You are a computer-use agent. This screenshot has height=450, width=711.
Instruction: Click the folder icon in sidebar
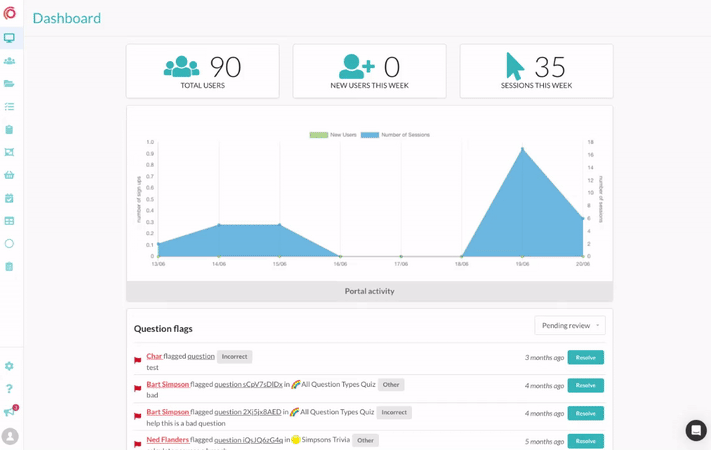[x=9, y=84]
